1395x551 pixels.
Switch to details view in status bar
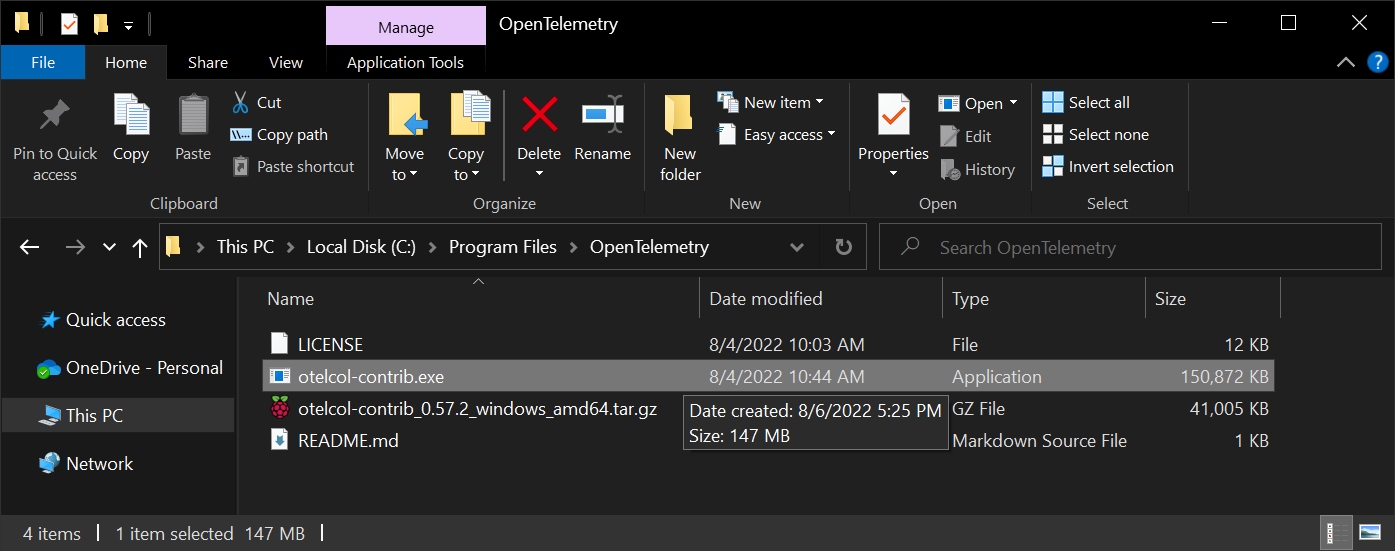tap(1335, 533)
